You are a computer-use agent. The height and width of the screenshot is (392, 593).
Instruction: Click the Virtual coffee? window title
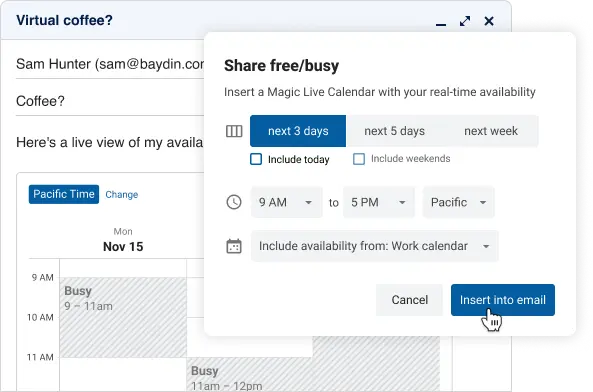64,20
